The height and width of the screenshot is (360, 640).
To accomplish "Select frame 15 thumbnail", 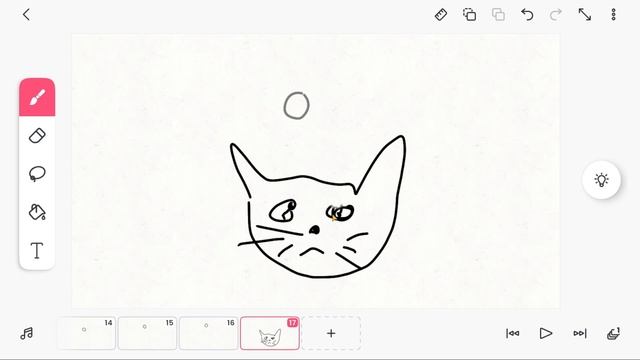I will pyautogui.click(x=147, y=333).
